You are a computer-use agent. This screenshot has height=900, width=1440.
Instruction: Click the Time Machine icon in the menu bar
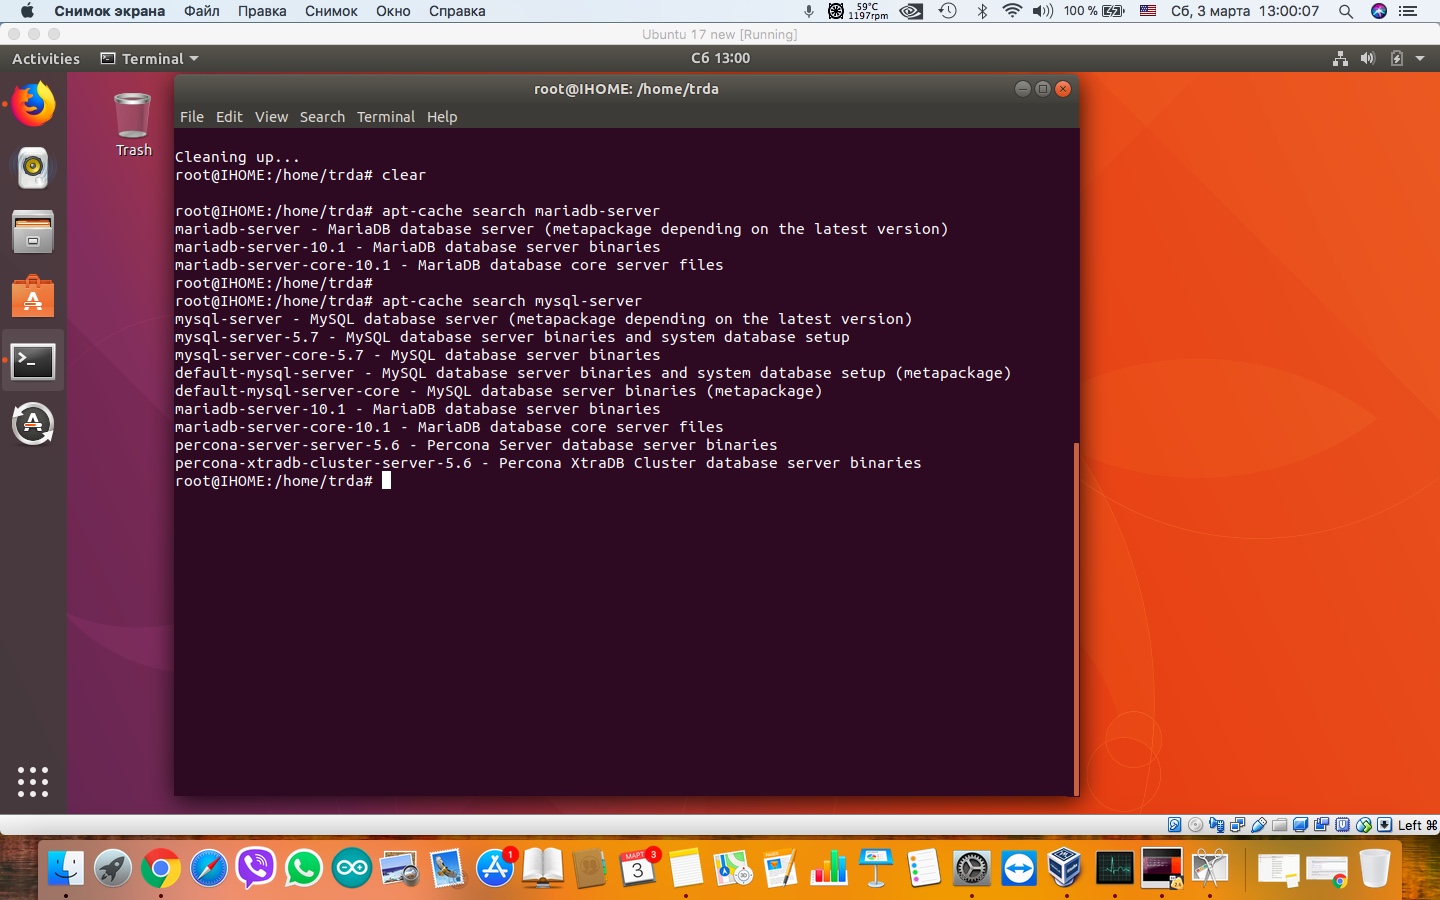(948, 12)
